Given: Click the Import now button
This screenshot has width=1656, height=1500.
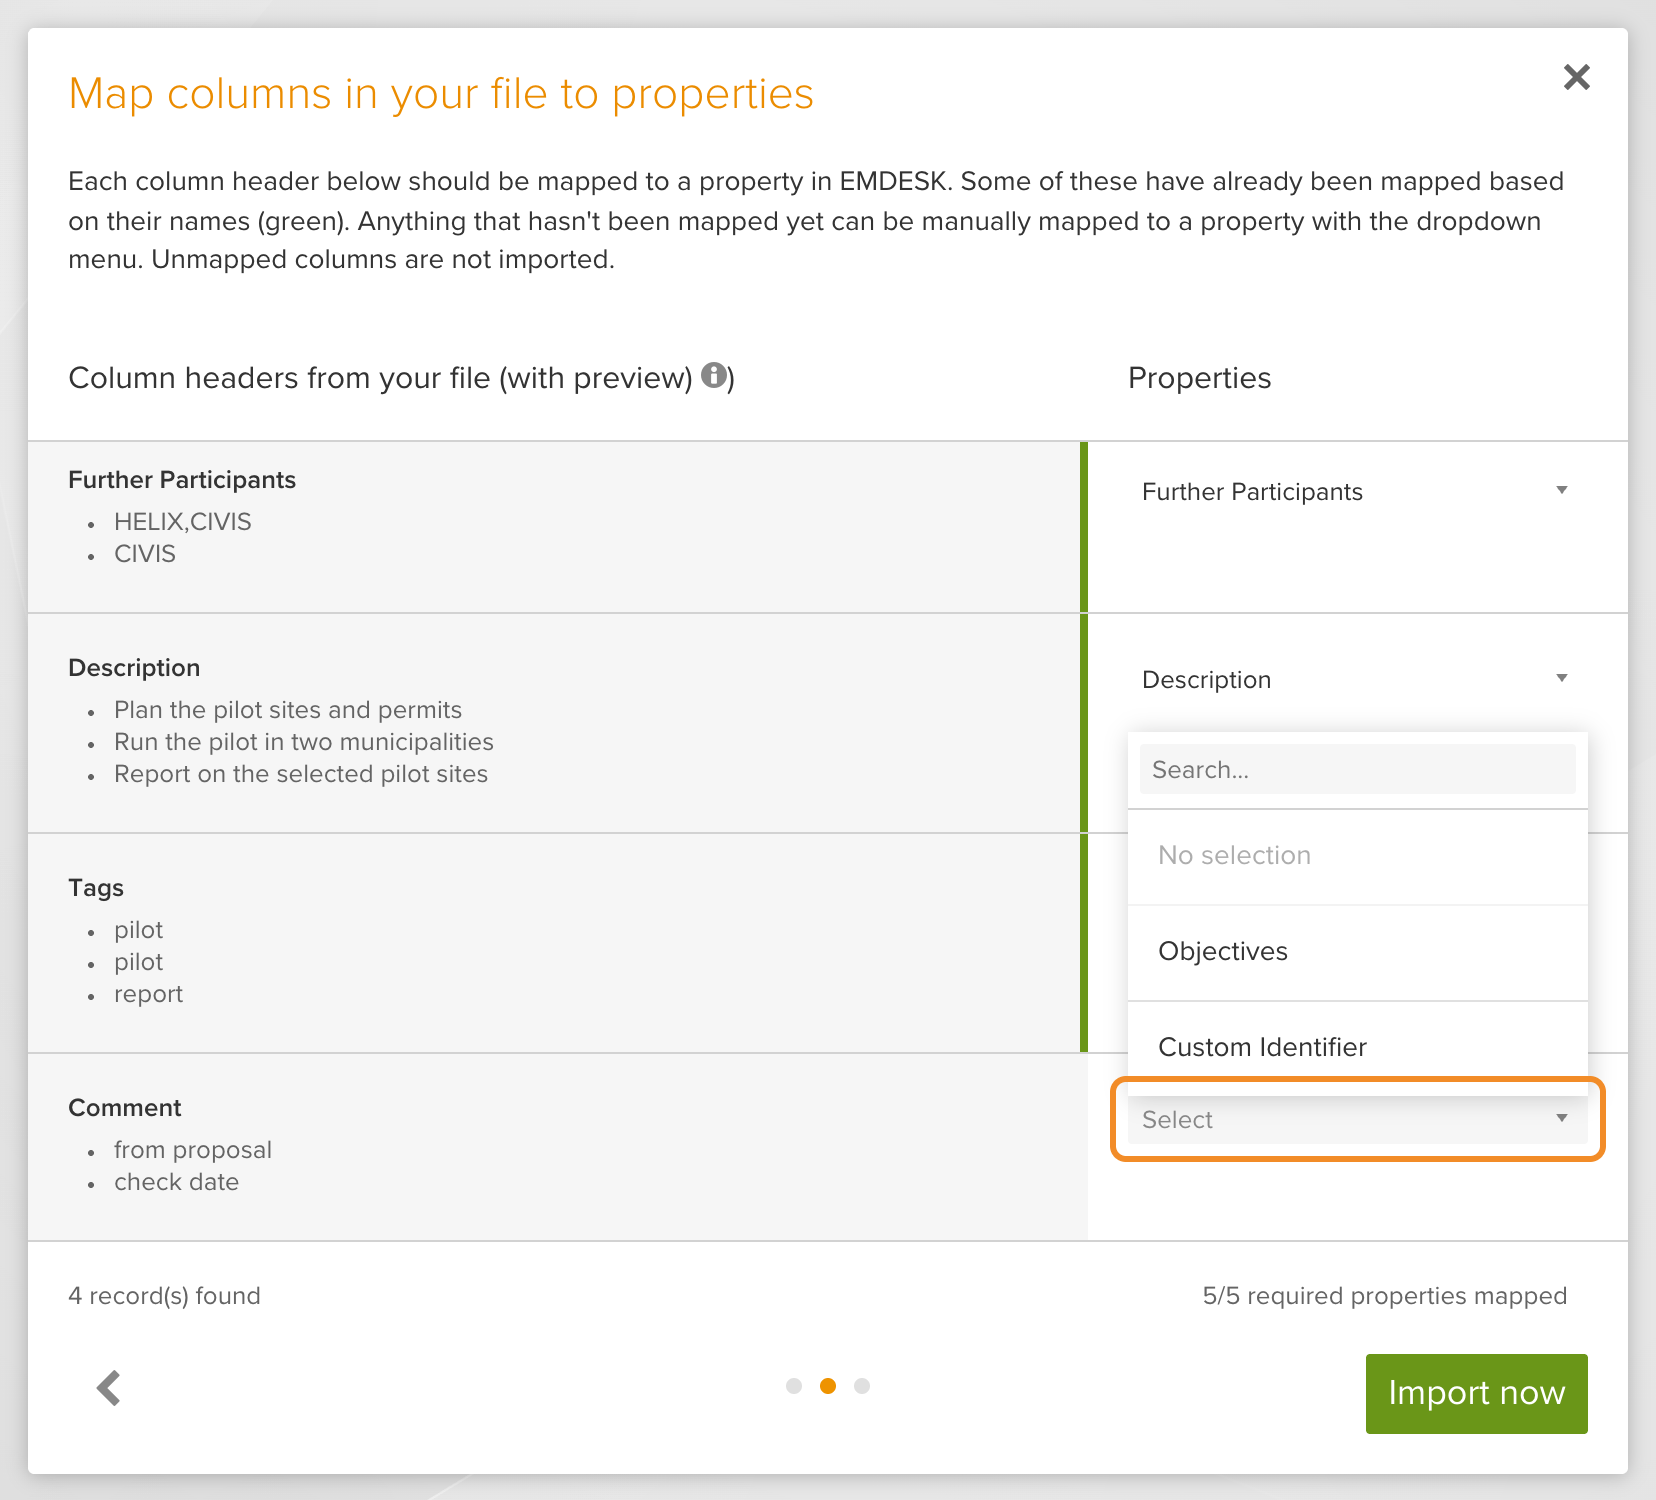Looking at the screenshot, I should click(1476, 1394).
